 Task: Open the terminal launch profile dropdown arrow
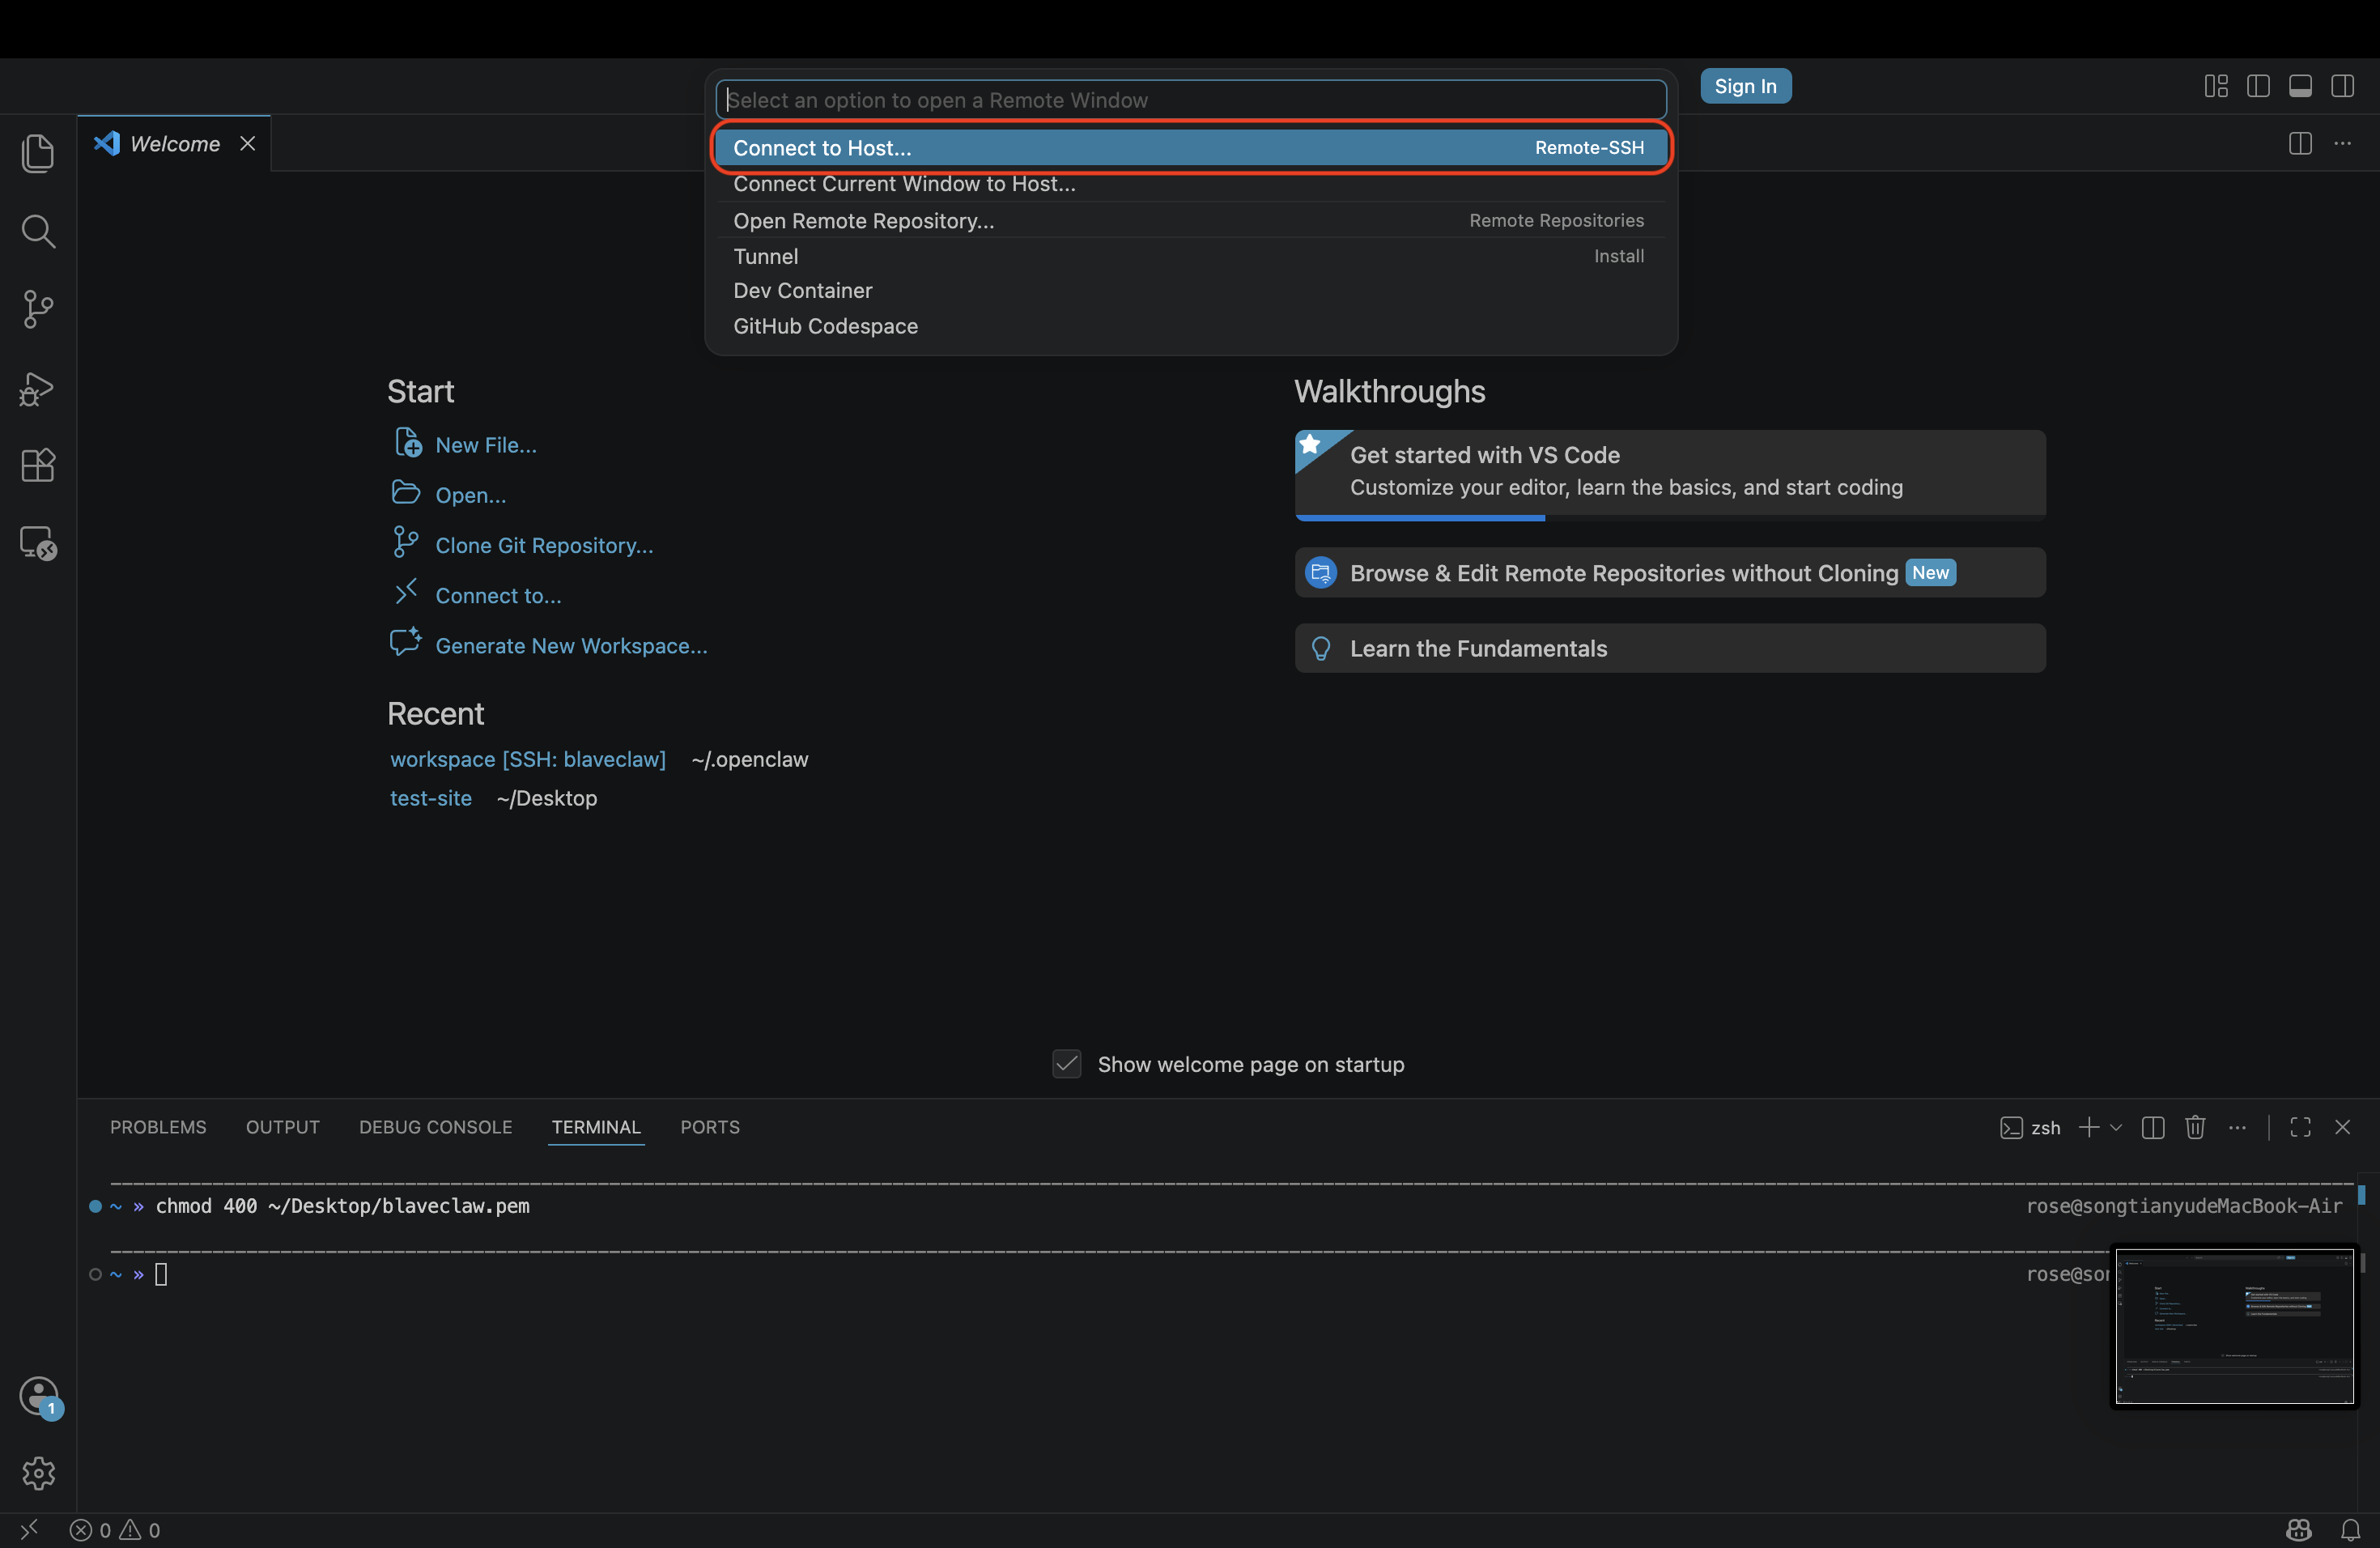point(2116,1127)
